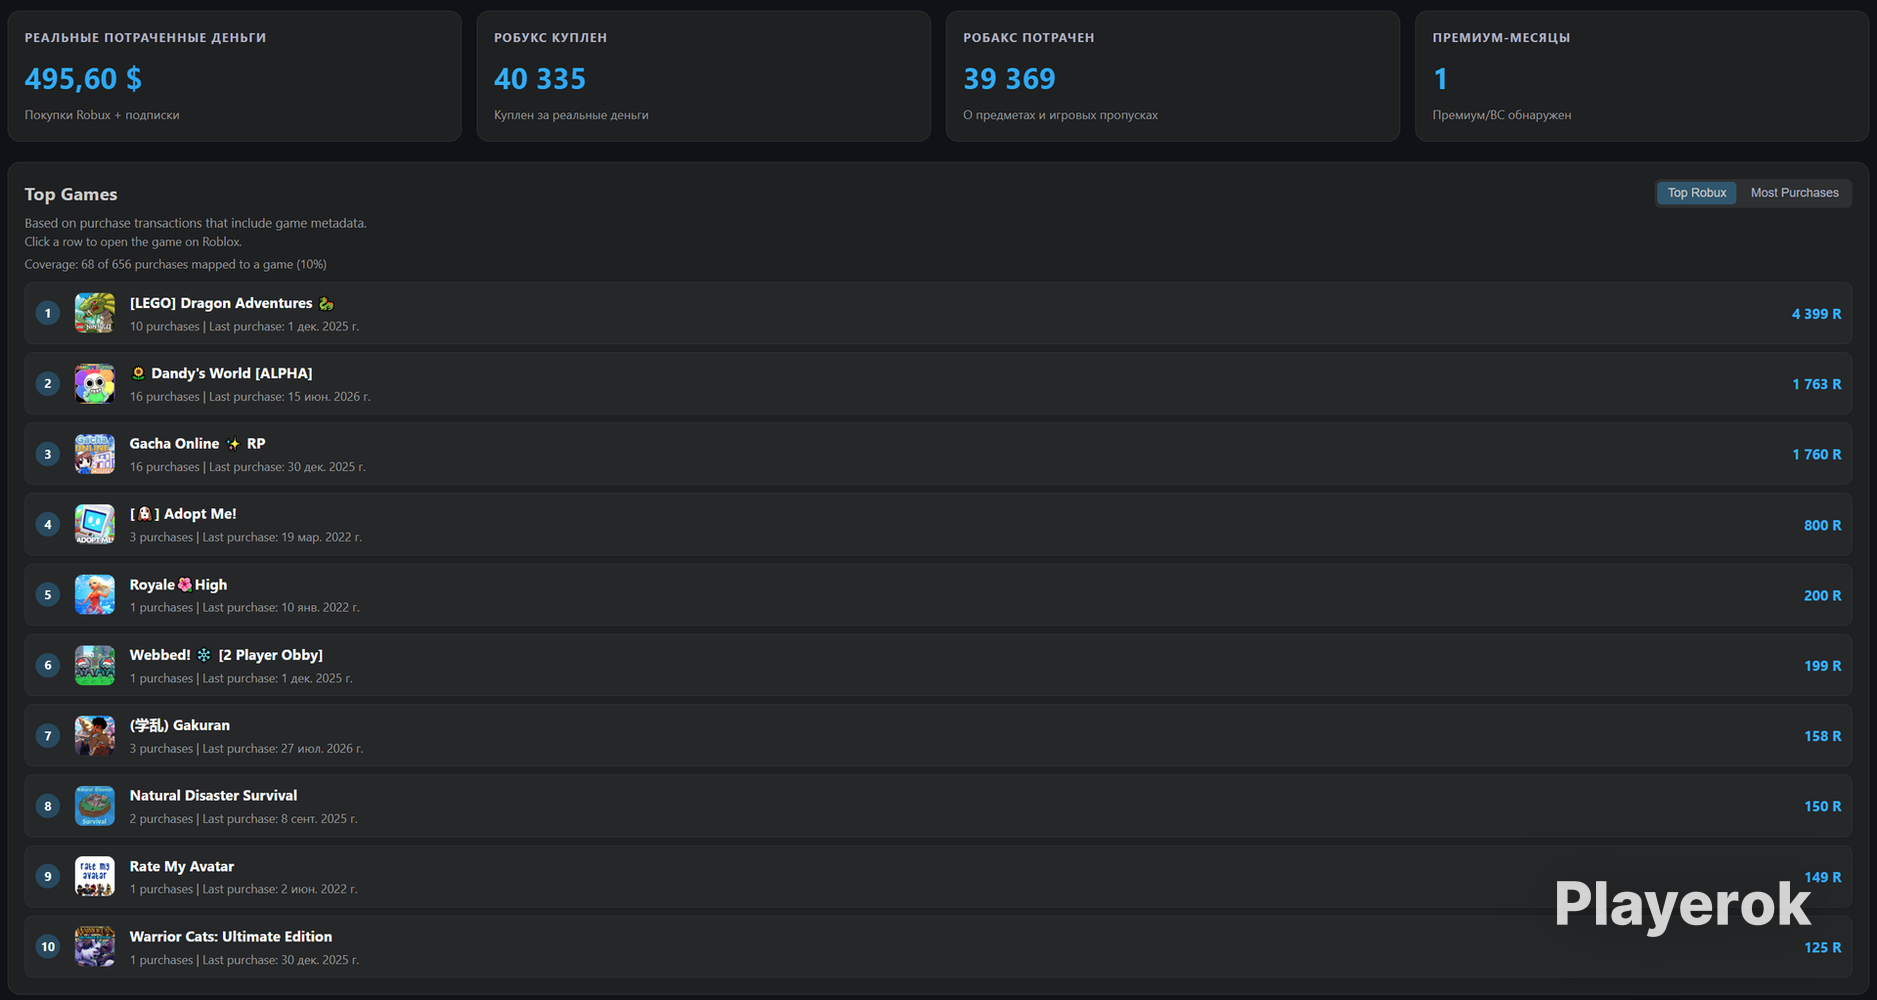The width and height of the screenshot is (1877, 1000).
Task: Click the 200 R amount
Action: click(1822, 595)
